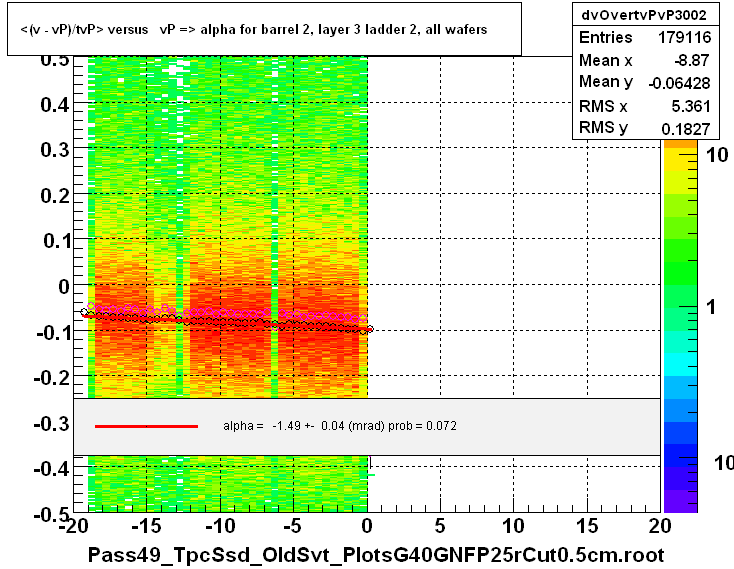
Task: Click the alpha fit result legend text
Action: (x=340, y=426)
